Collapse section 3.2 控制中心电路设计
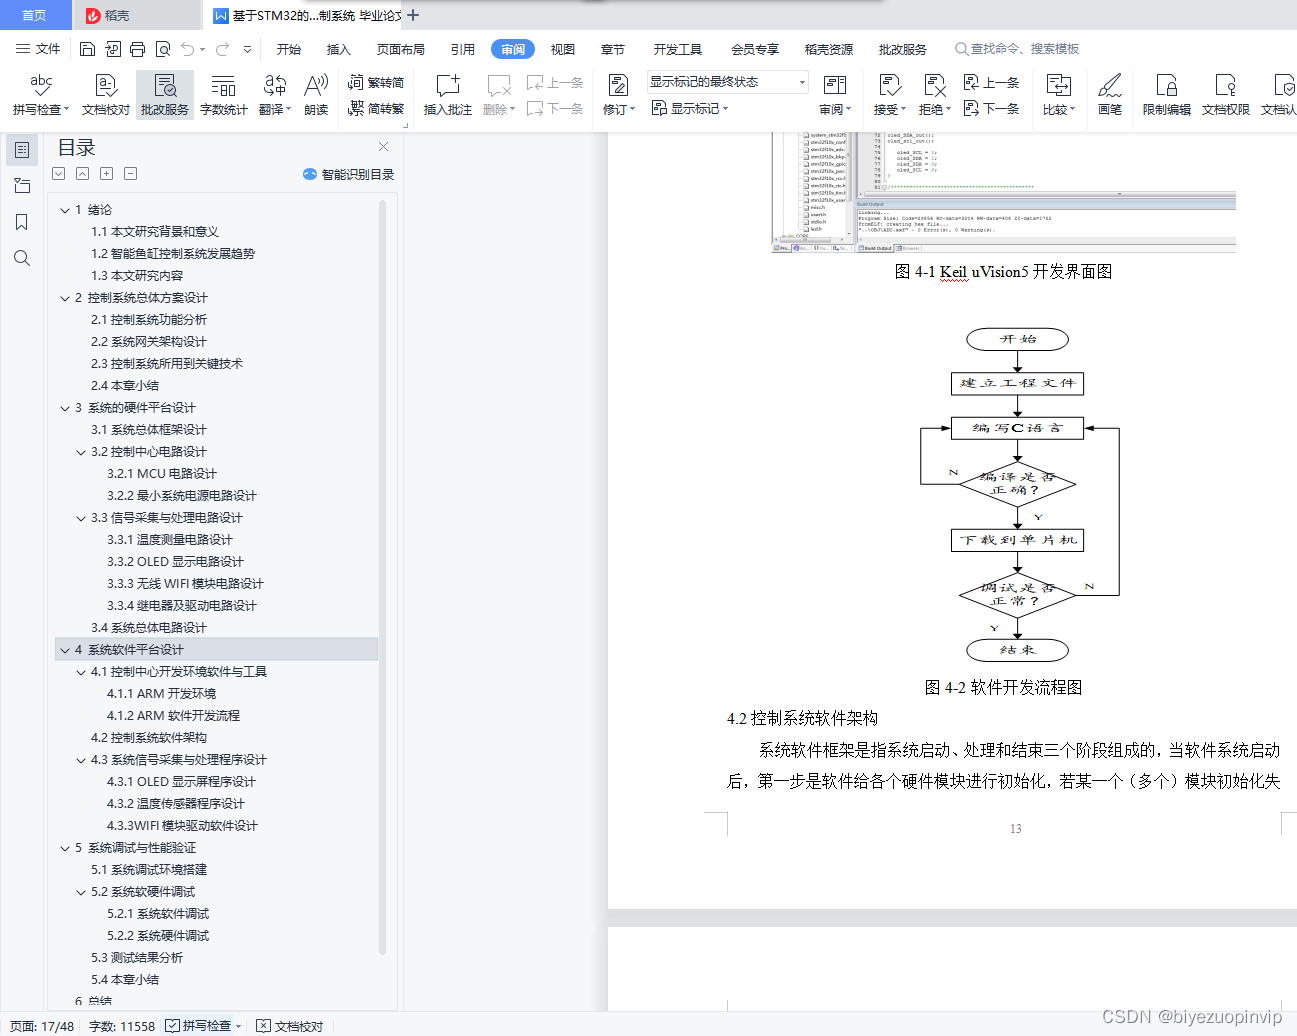Screen dimensions: 1297x1036 tap(81, 452)
